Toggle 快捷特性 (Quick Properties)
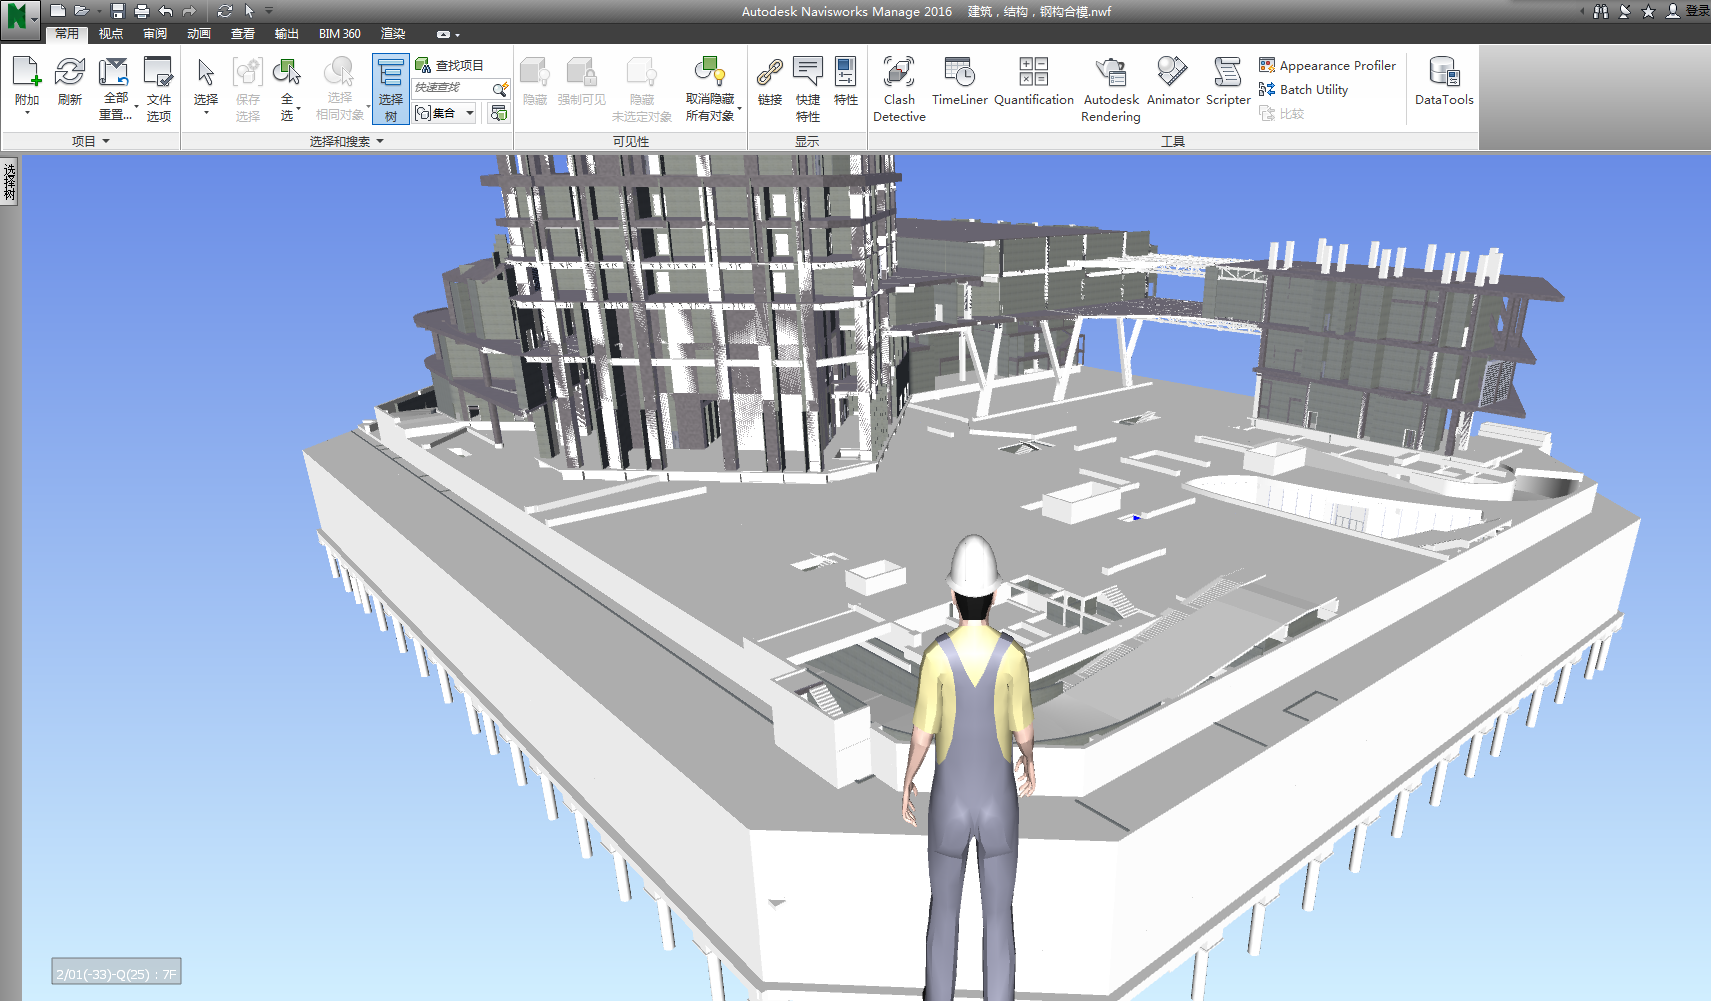Screen dimensions: 1711x1001 coord(808,88)
